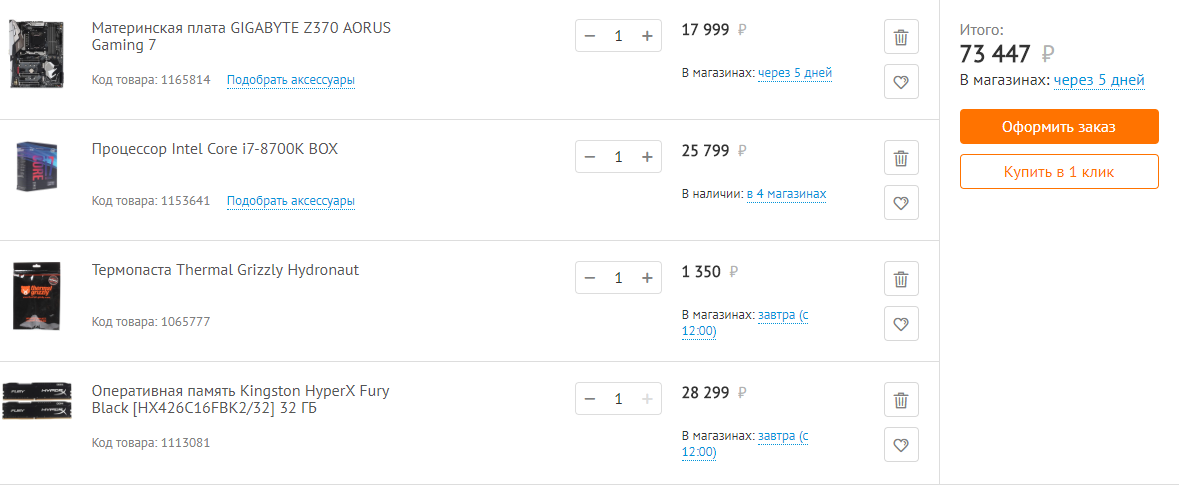Image resolution: width=1179 pixels, height=485 pixels.
Task: Increase quantity of Thermal Grizzly paste
Action: click(x=647, y=278)
